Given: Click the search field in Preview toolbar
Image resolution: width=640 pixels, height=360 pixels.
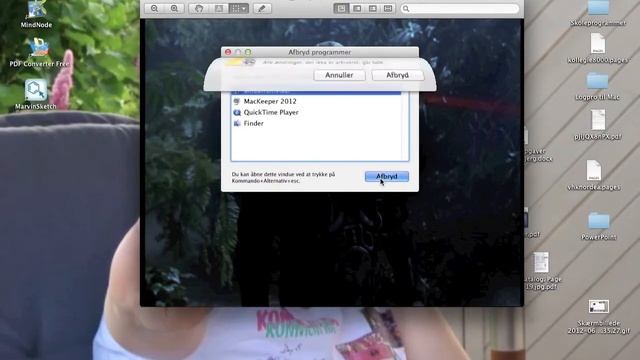Looking at the screenshot, I should pos(460,8).
